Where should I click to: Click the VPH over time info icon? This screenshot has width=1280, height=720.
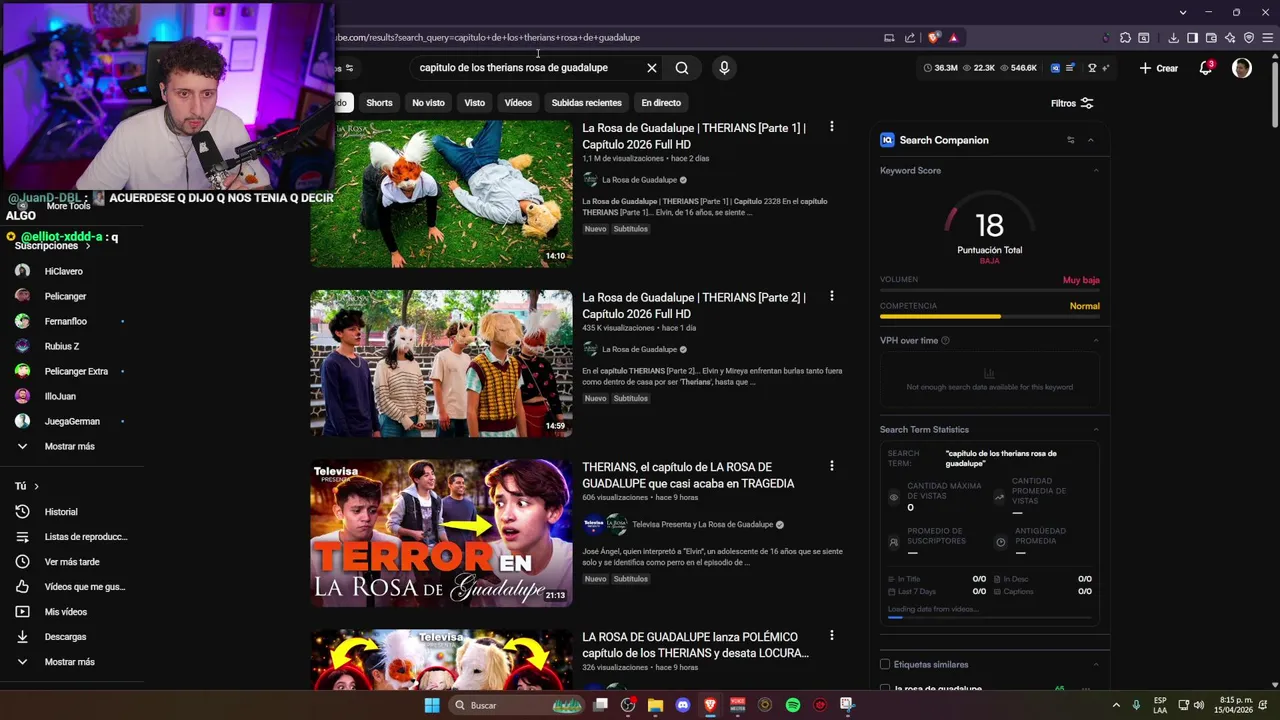[x=946, y=341]
